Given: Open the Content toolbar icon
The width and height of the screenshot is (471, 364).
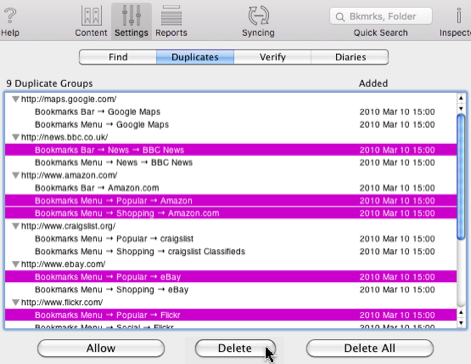Looking at the screenshot, I should [91, 15].
